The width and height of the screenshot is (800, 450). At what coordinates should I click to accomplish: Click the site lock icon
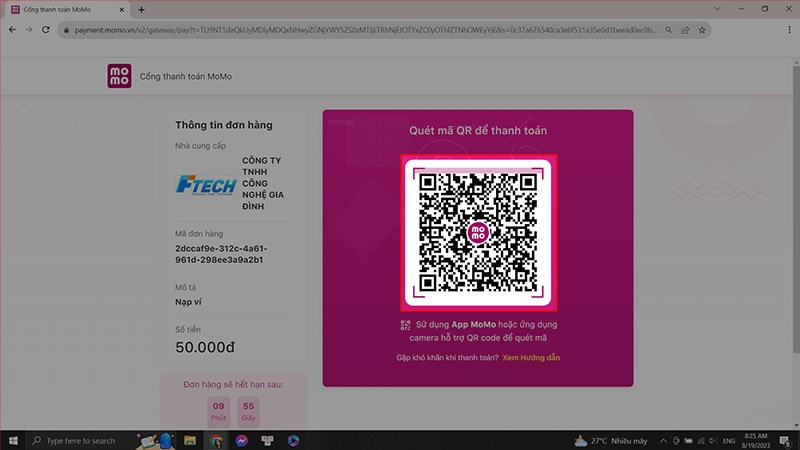point(66,30)
